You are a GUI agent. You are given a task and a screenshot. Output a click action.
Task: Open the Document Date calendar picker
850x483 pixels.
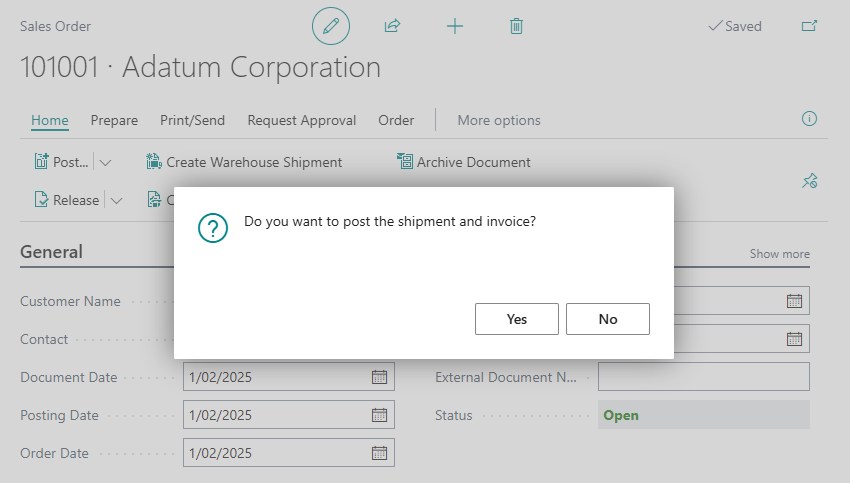pyautogui.click(x=379, y=377)
